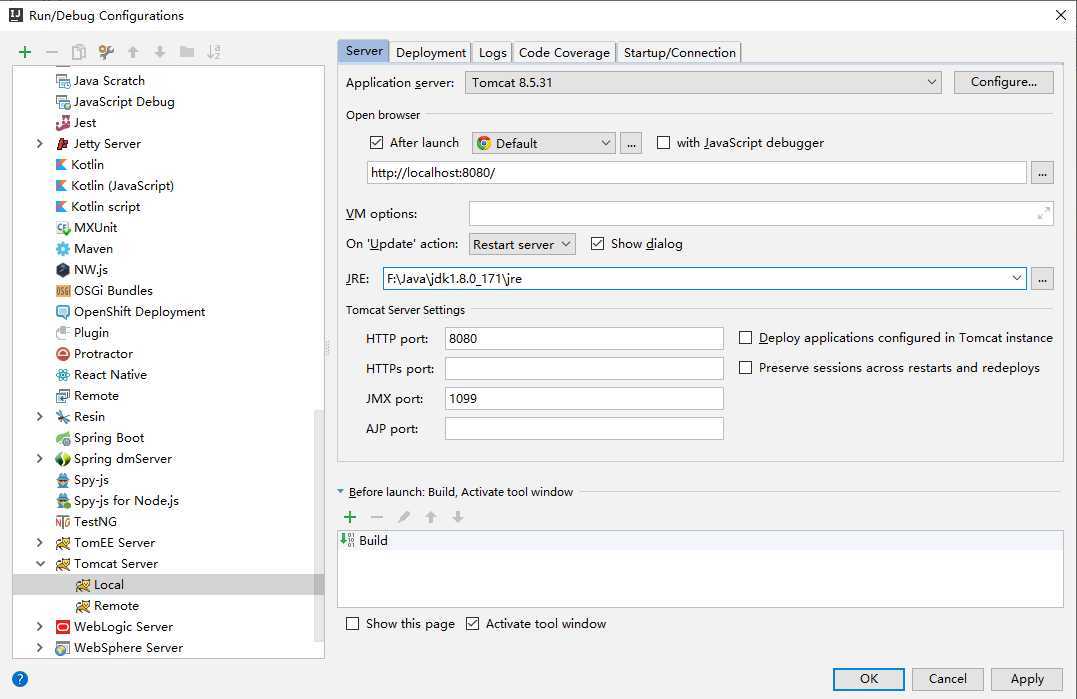The width and height of the screenshot is (1077, 699).
Task: Click browse button next to JRE field
Action: (x=1042, y=279)
